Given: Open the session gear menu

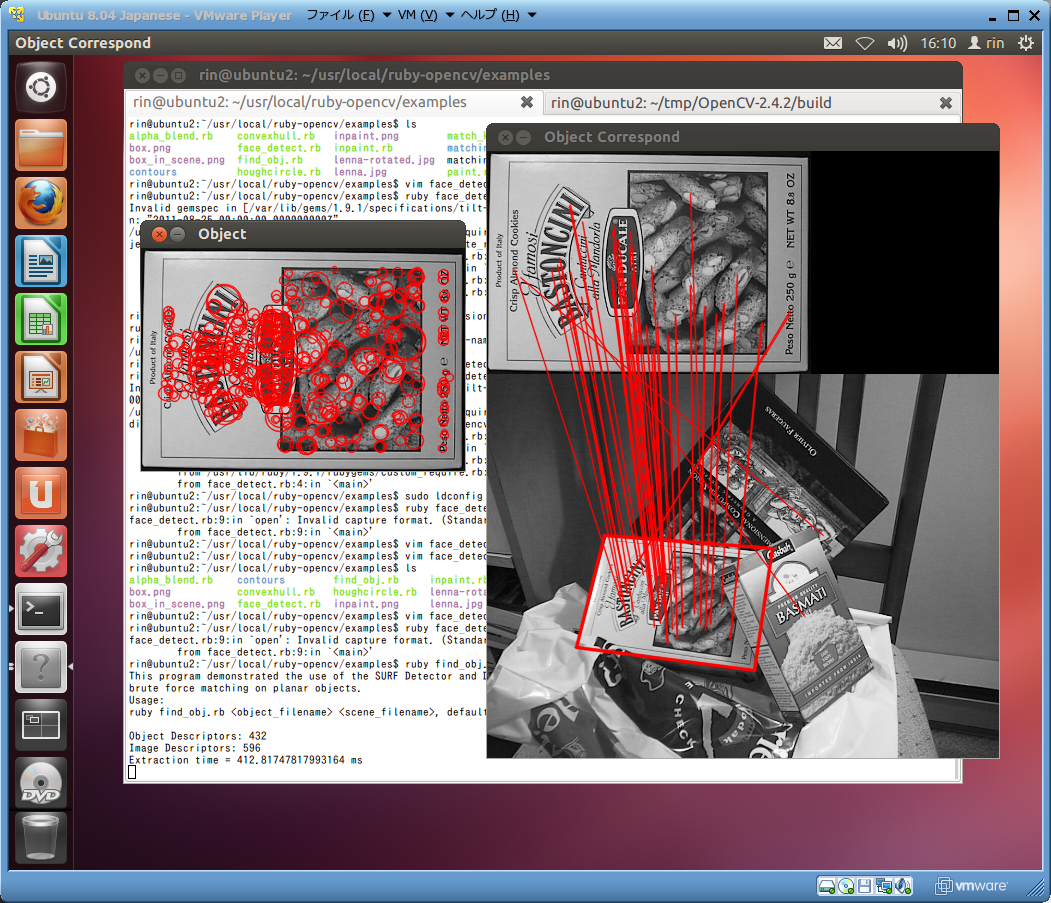Looking at the screenshot, I should (x=1026, y=44).
